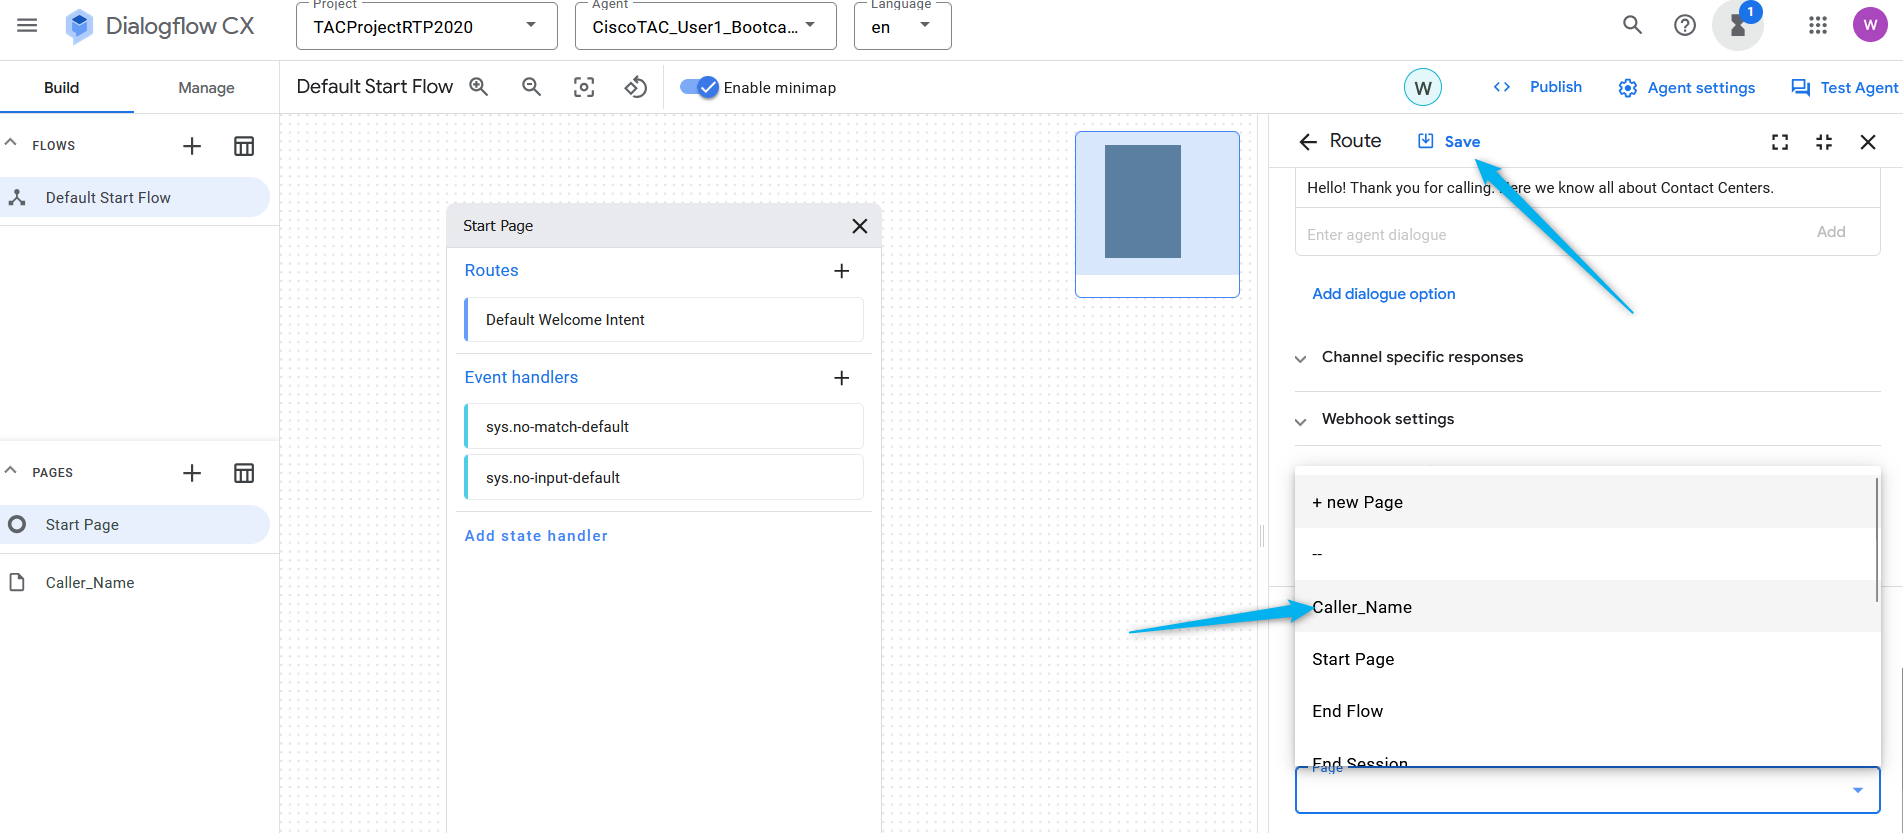This screenshot has width=1903, height=833.
Task: Open the flows table view icon
Action: point(244,146)
